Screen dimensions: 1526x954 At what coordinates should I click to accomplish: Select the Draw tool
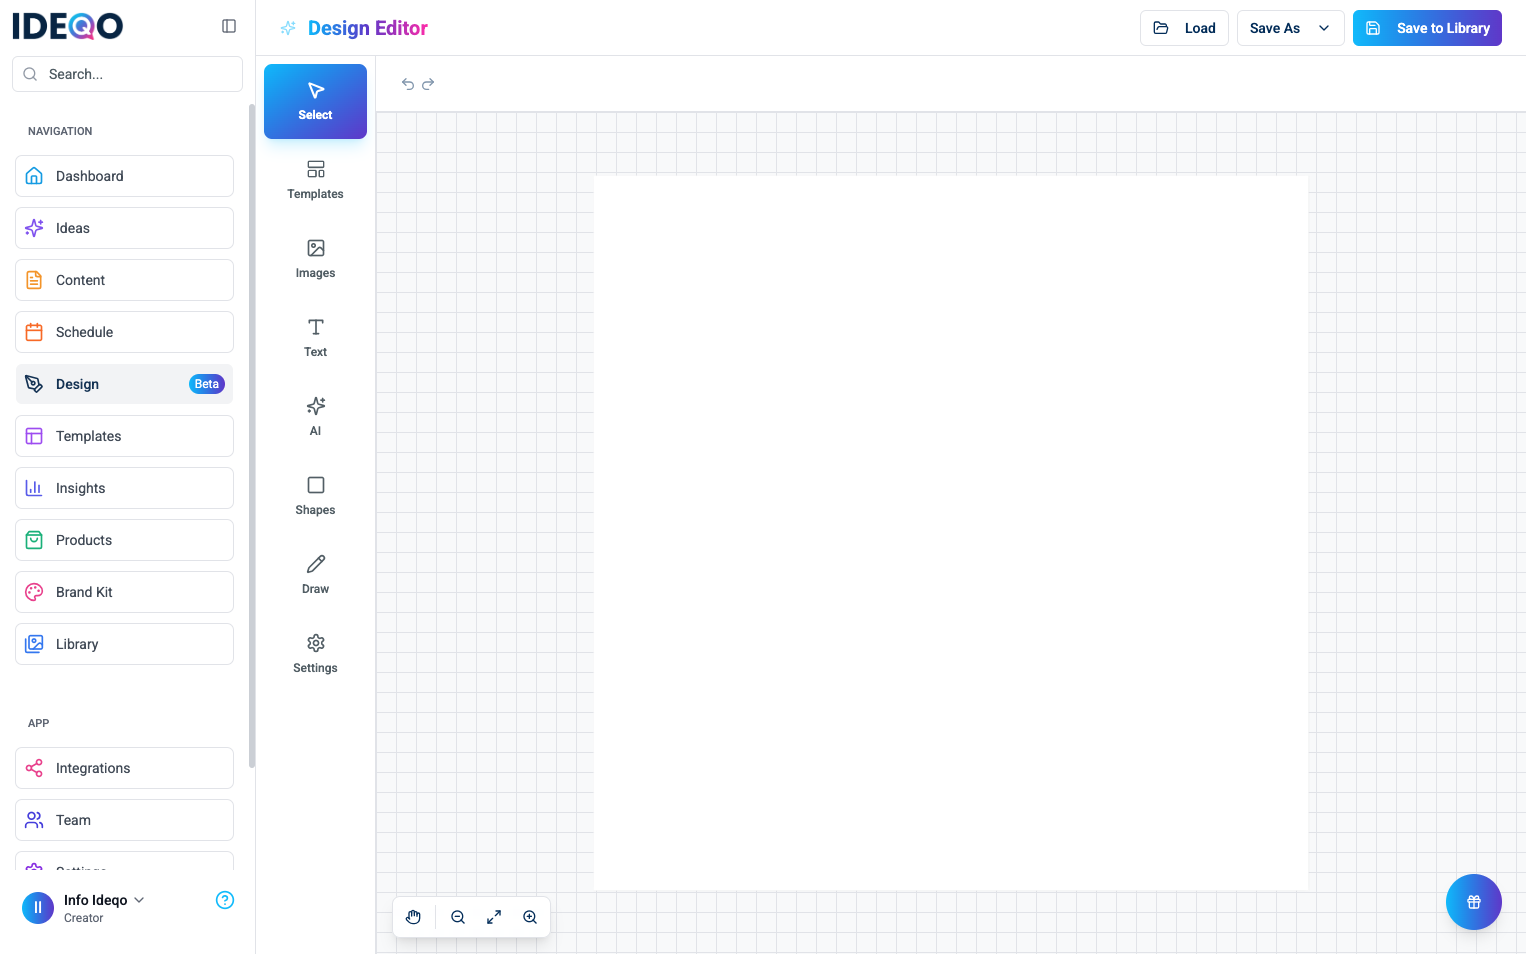click(315, 573)
